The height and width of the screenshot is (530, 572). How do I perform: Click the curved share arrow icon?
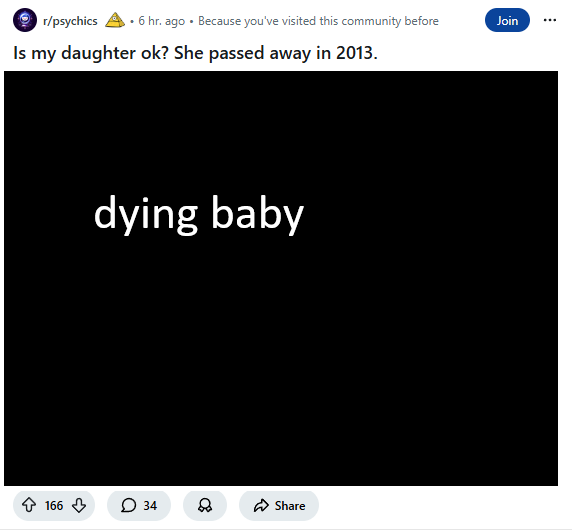click(x=261, y=506)
